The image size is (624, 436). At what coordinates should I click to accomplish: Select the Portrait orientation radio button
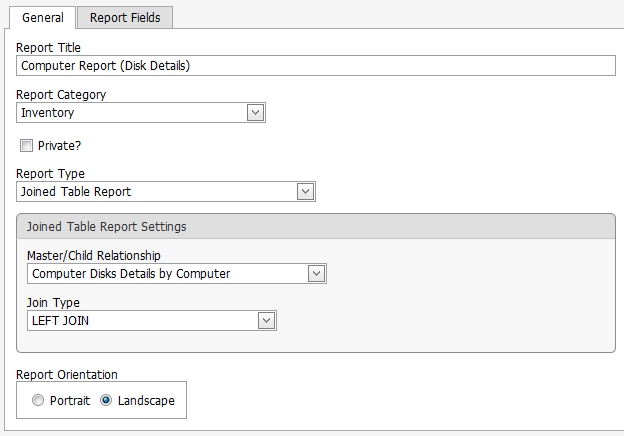point(38,400)
